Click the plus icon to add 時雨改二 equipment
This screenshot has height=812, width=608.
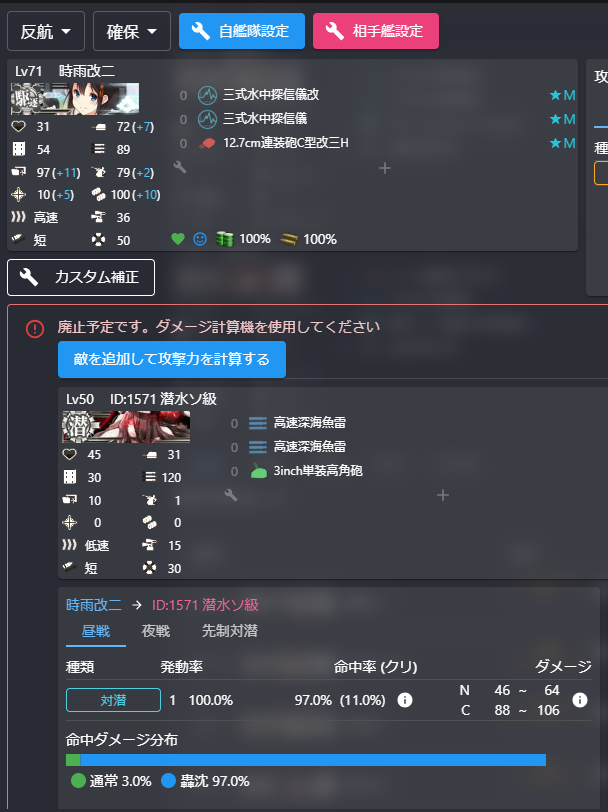pyautogui.click(x=385, y=168)
